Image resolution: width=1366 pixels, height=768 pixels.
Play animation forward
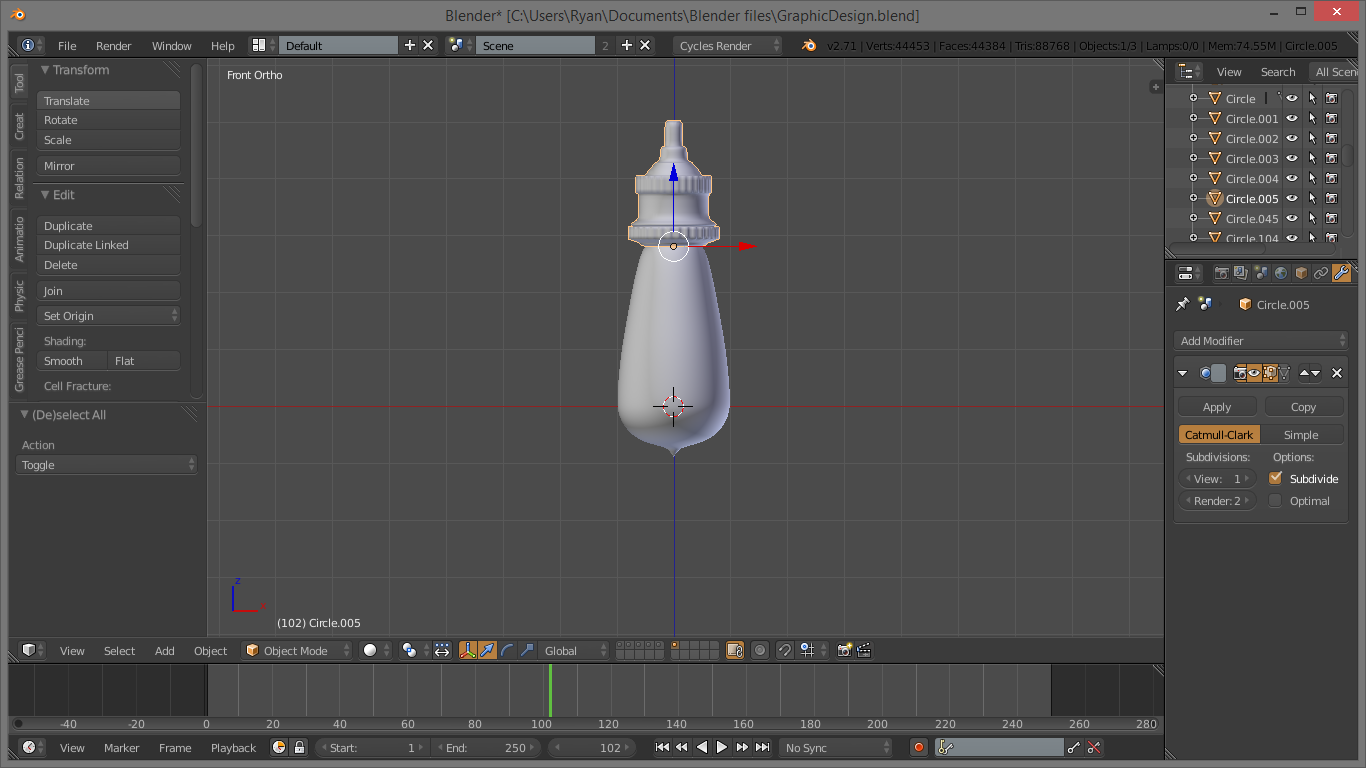(722, 747)
